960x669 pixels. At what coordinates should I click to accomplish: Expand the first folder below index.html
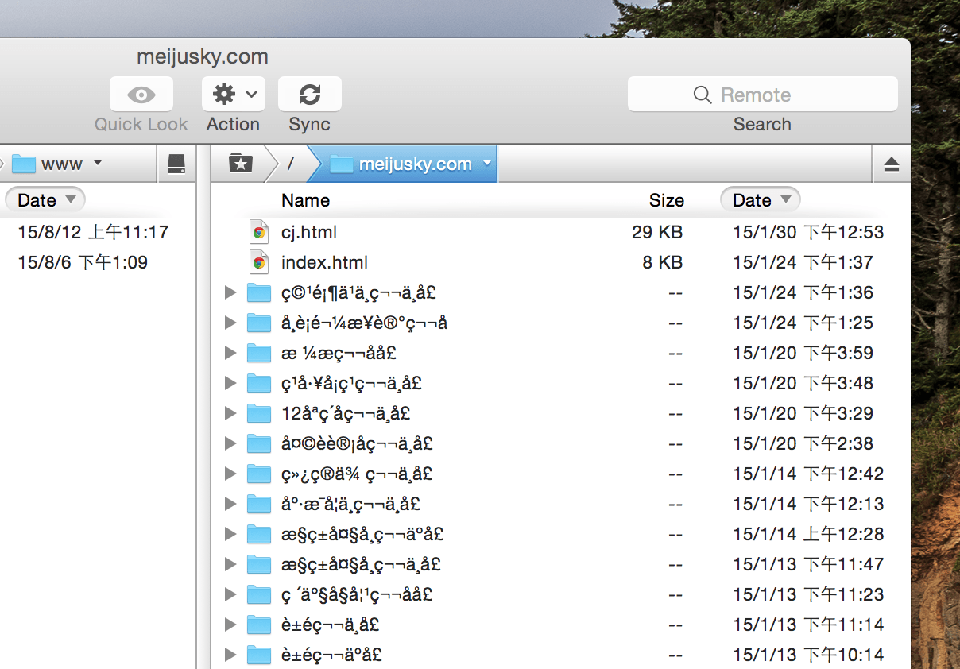click(230, 292)
